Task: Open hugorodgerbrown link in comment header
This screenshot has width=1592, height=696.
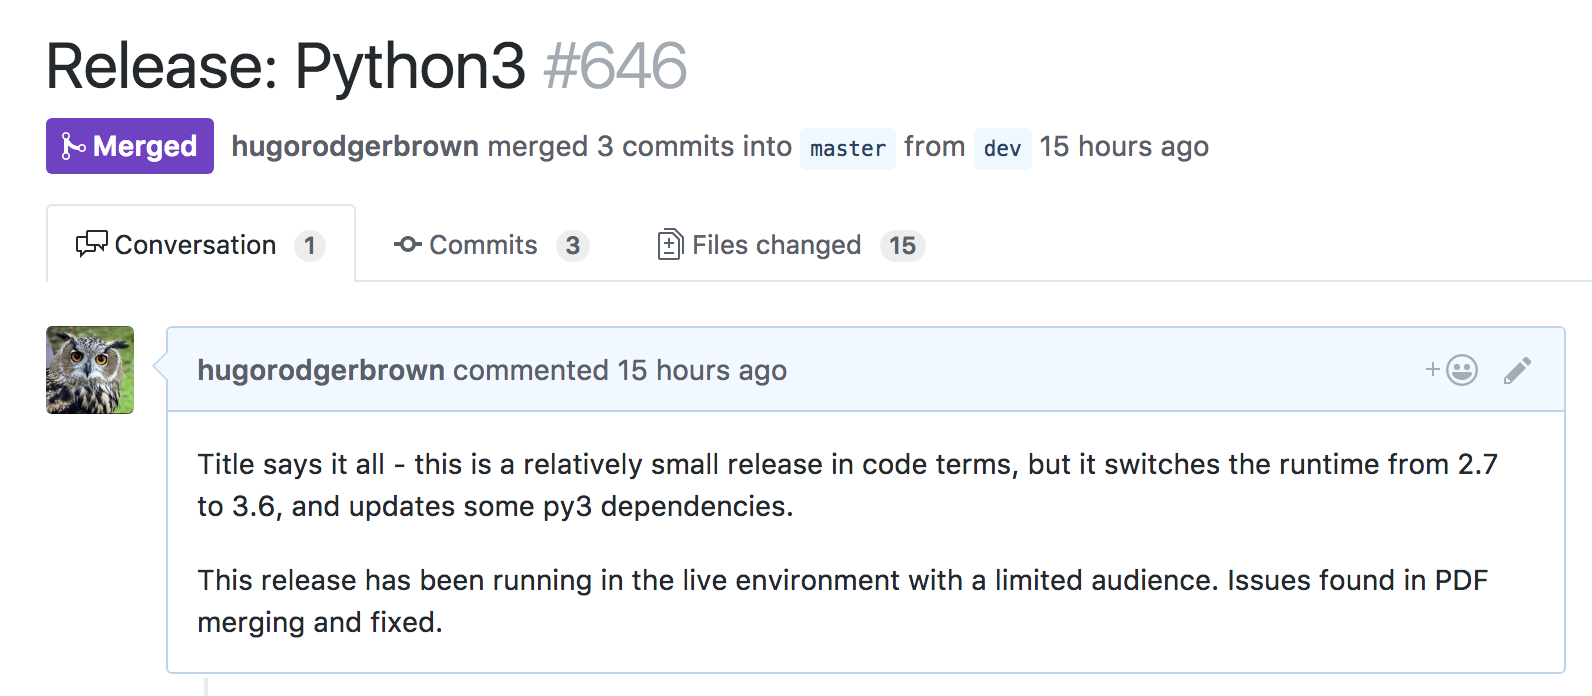Action: [x=321, y=370]
